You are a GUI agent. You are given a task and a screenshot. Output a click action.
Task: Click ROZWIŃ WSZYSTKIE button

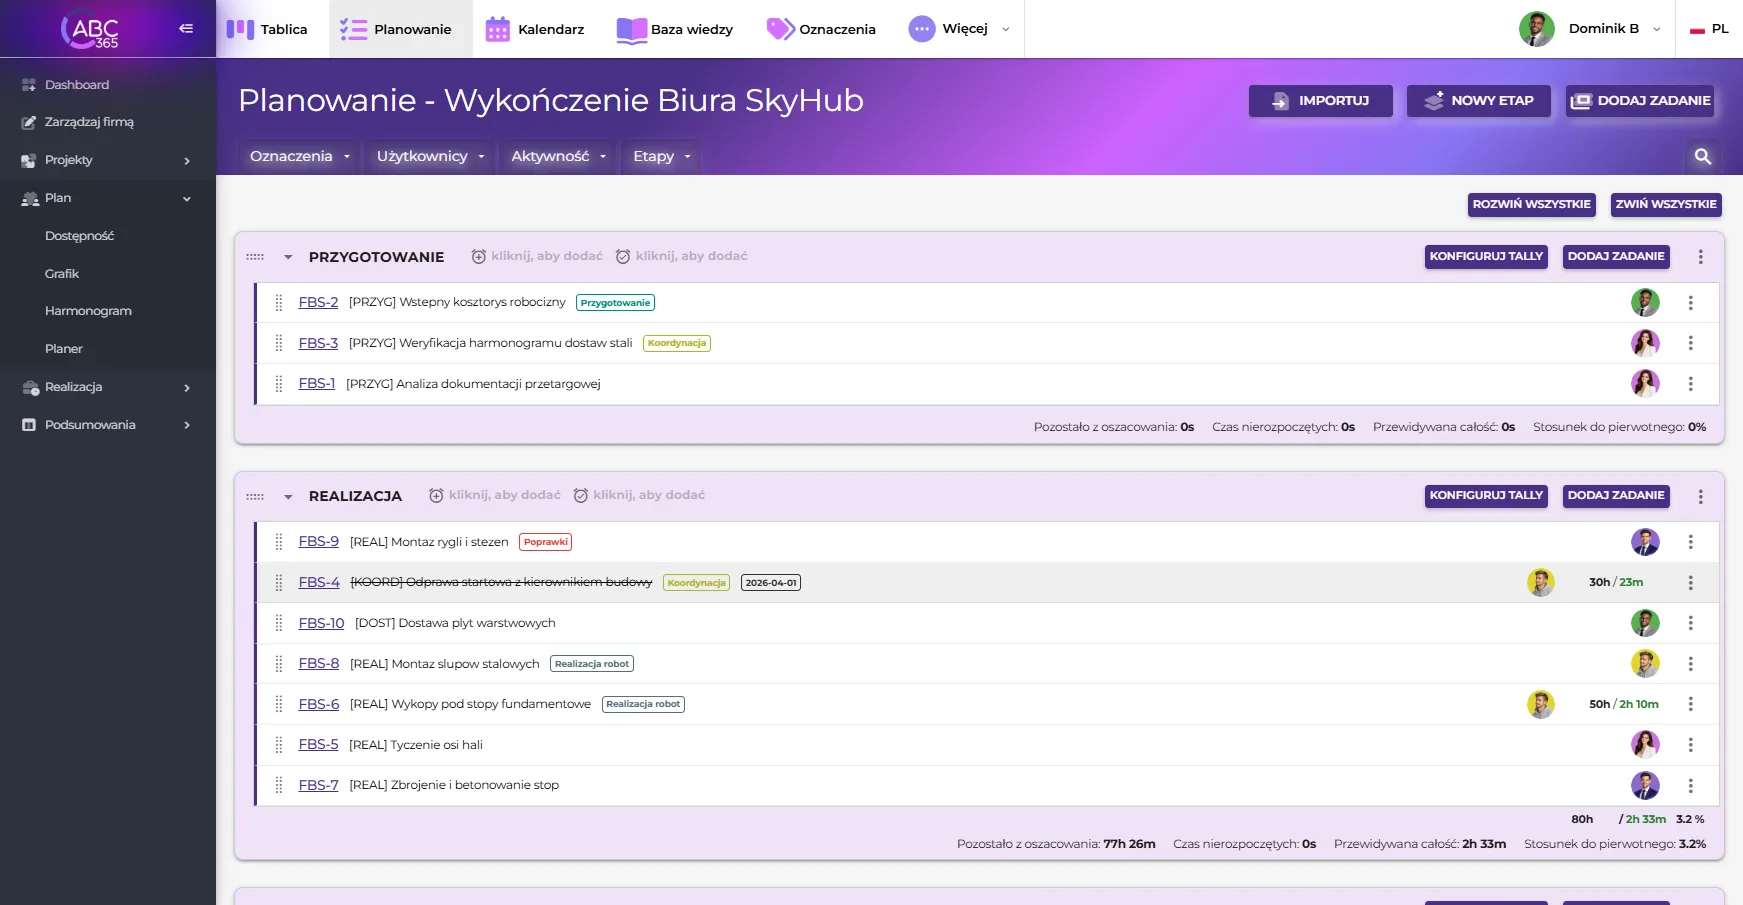tap(1531, 204)
